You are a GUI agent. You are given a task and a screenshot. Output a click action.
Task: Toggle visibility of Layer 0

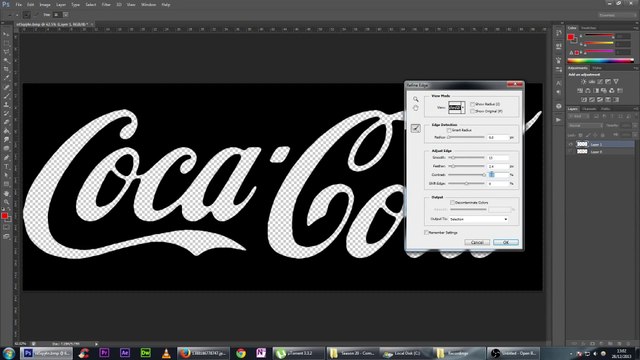(x=571, y=151)
